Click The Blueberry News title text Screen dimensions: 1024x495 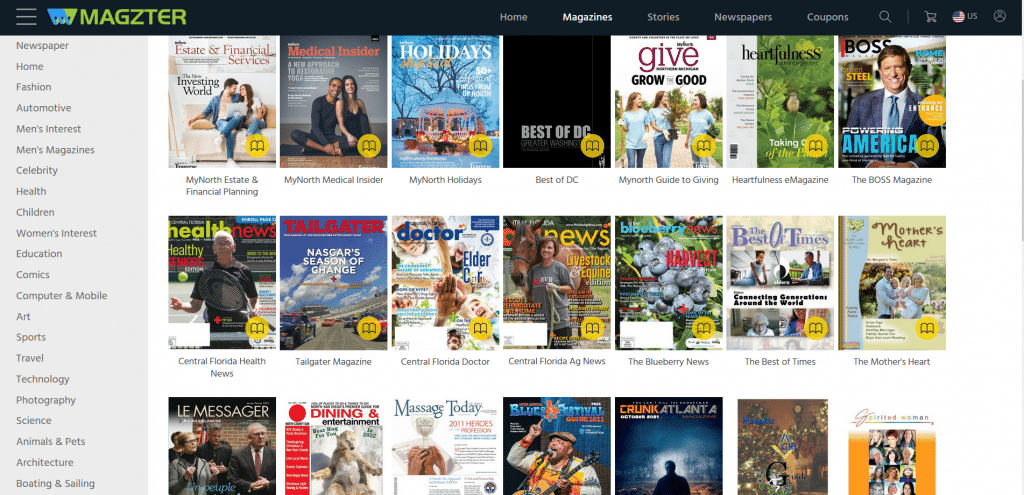click(x=669, y=361)
